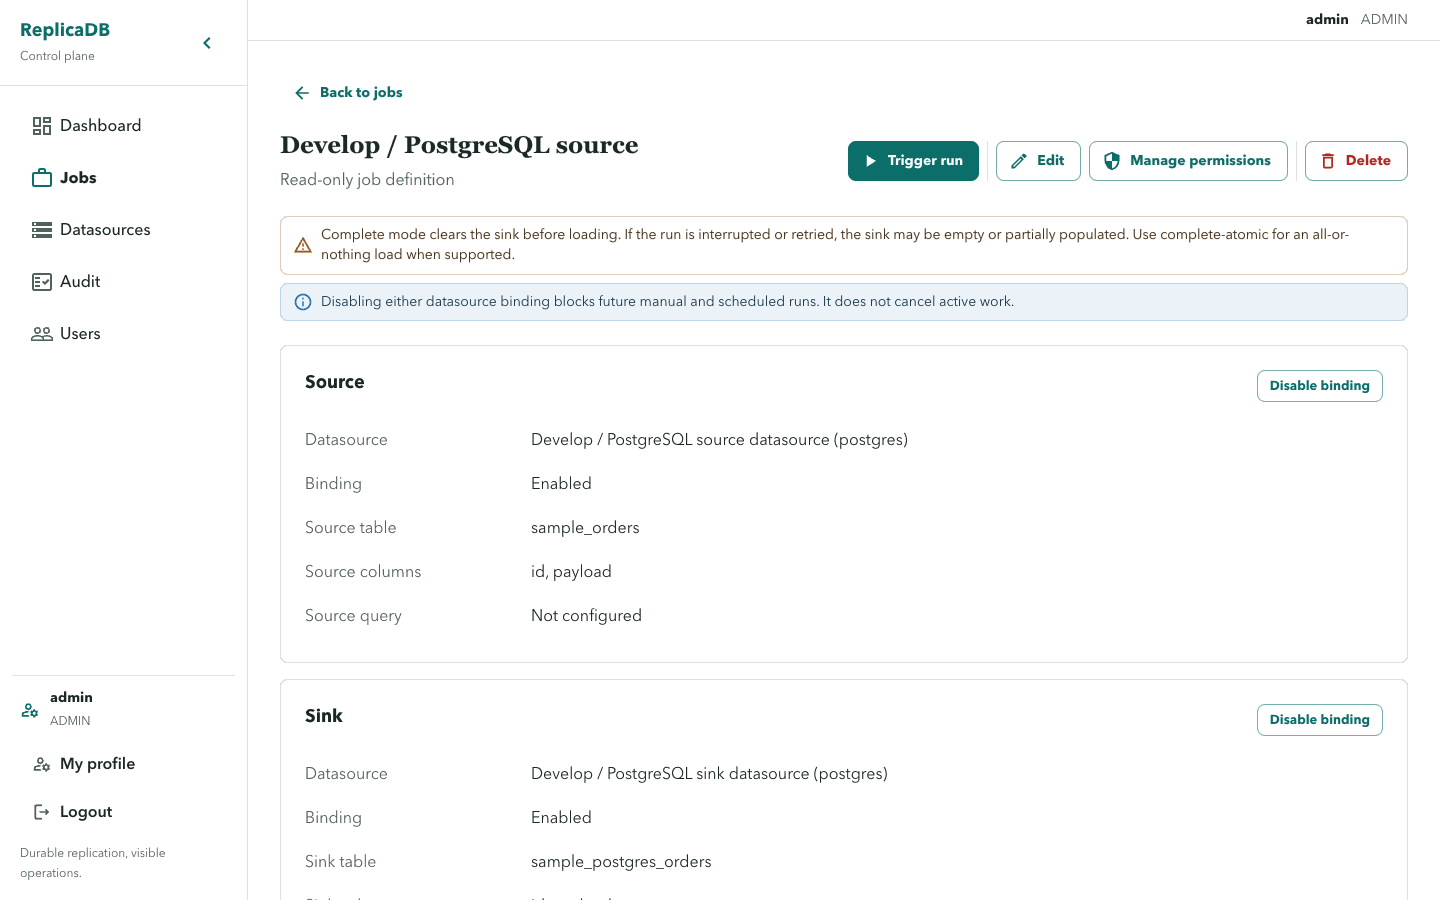Select Jobs in the sidebar
The height and width of the screenshot is (900, 1440).
pos(123,178)
